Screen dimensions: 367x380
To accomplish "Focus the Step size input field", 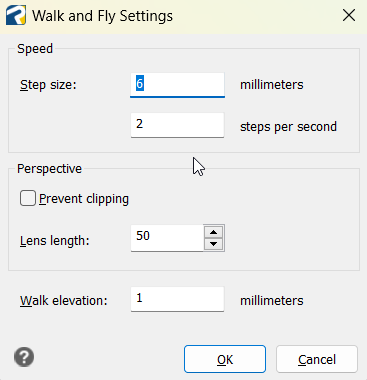I will click(x=177, y=85).
